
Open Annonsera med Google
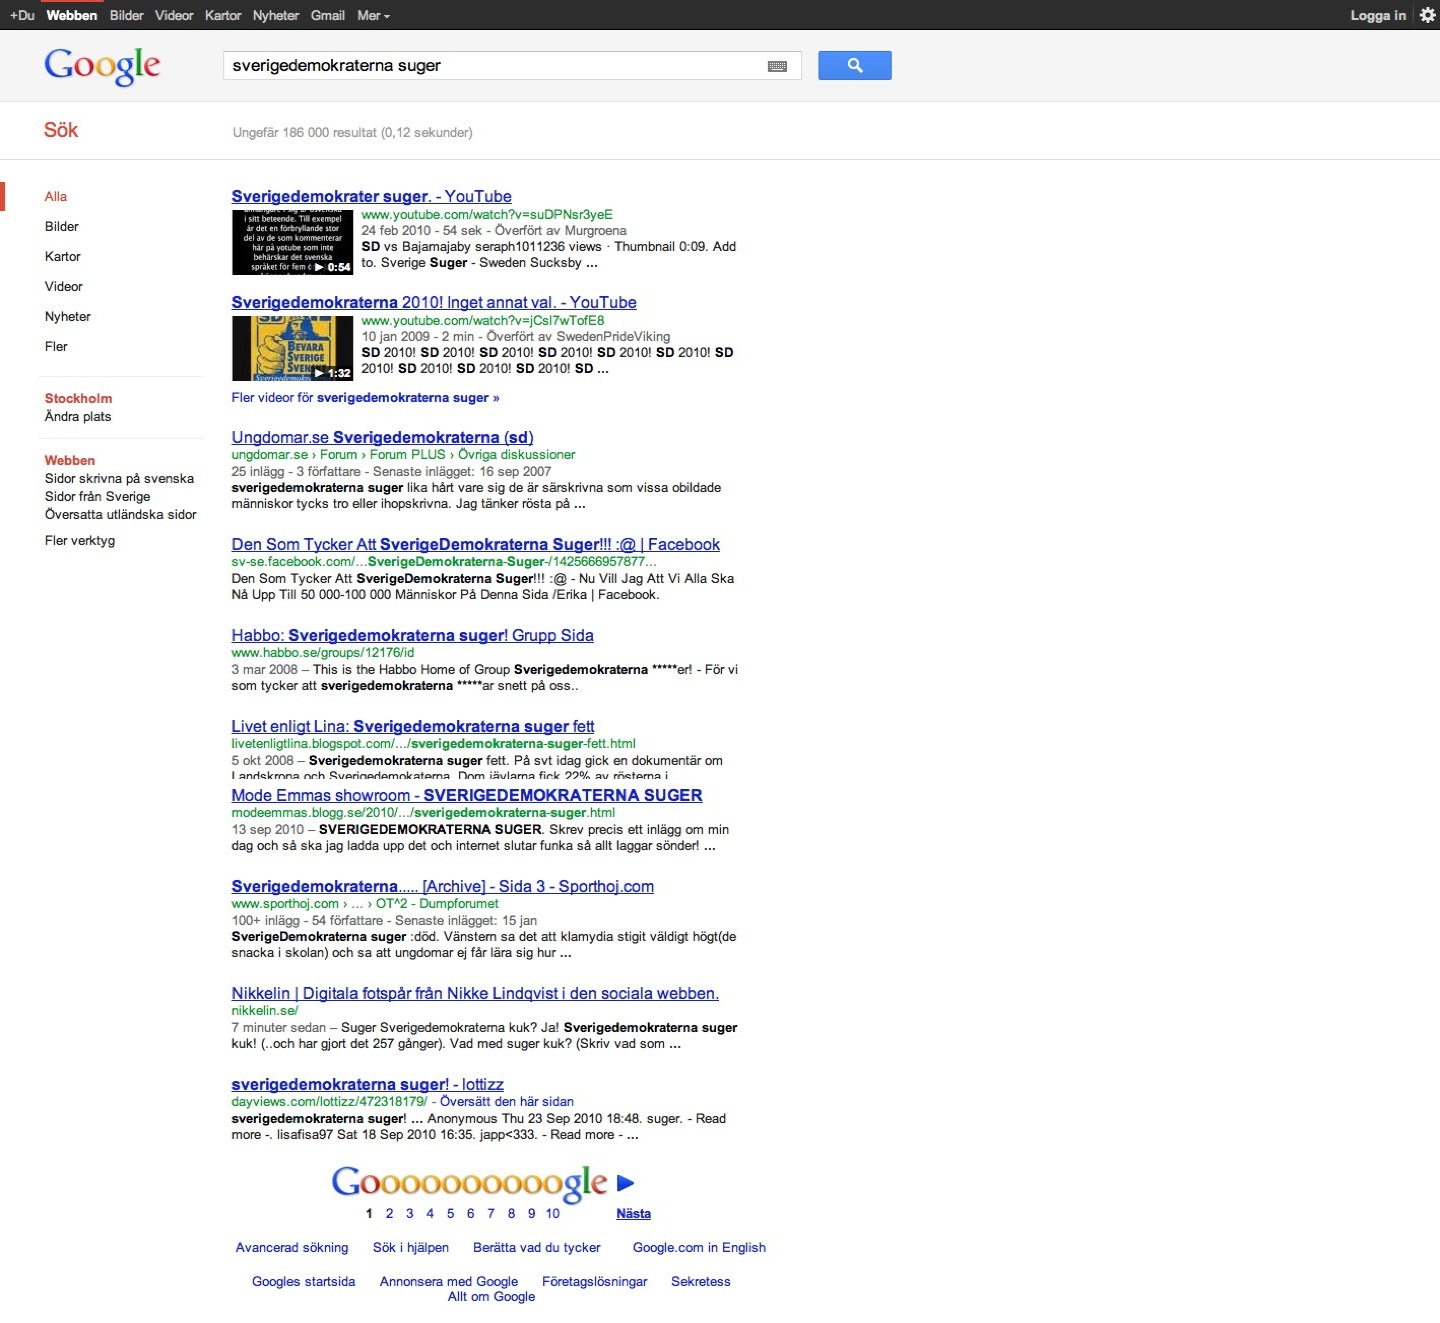tap(449, 1281)
